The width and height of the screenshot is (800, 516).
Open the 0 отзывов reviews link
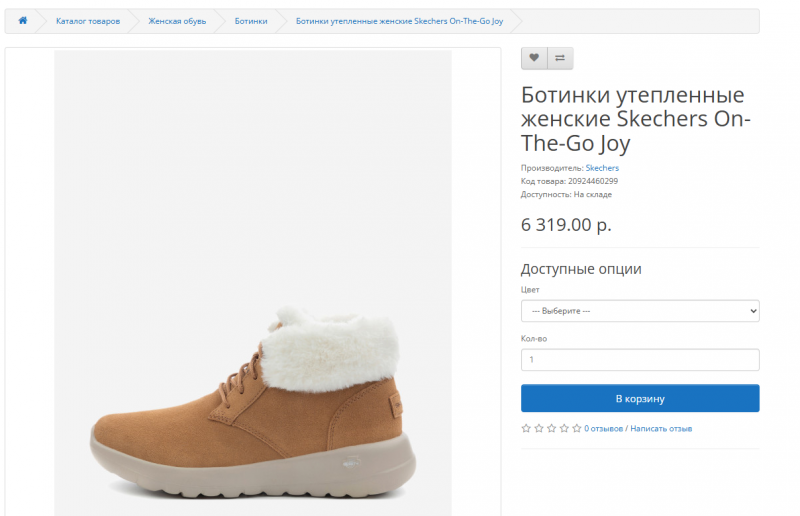point(604,428)
